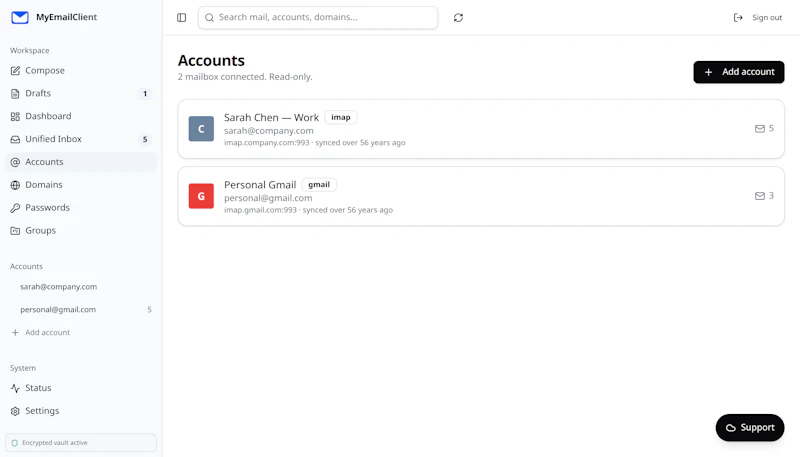Click the imap badge on Sarah Chen
Image resolution: width=800 pixels, height=457 pixels.
pos(341,117)
